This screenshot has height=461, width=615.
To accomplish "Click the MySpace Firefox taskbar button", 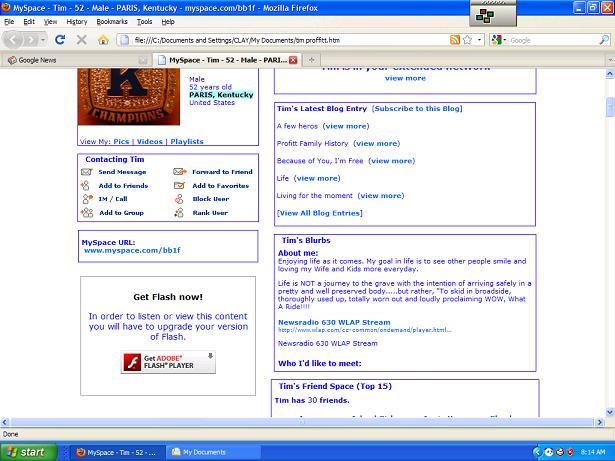I will pos(118,452).
